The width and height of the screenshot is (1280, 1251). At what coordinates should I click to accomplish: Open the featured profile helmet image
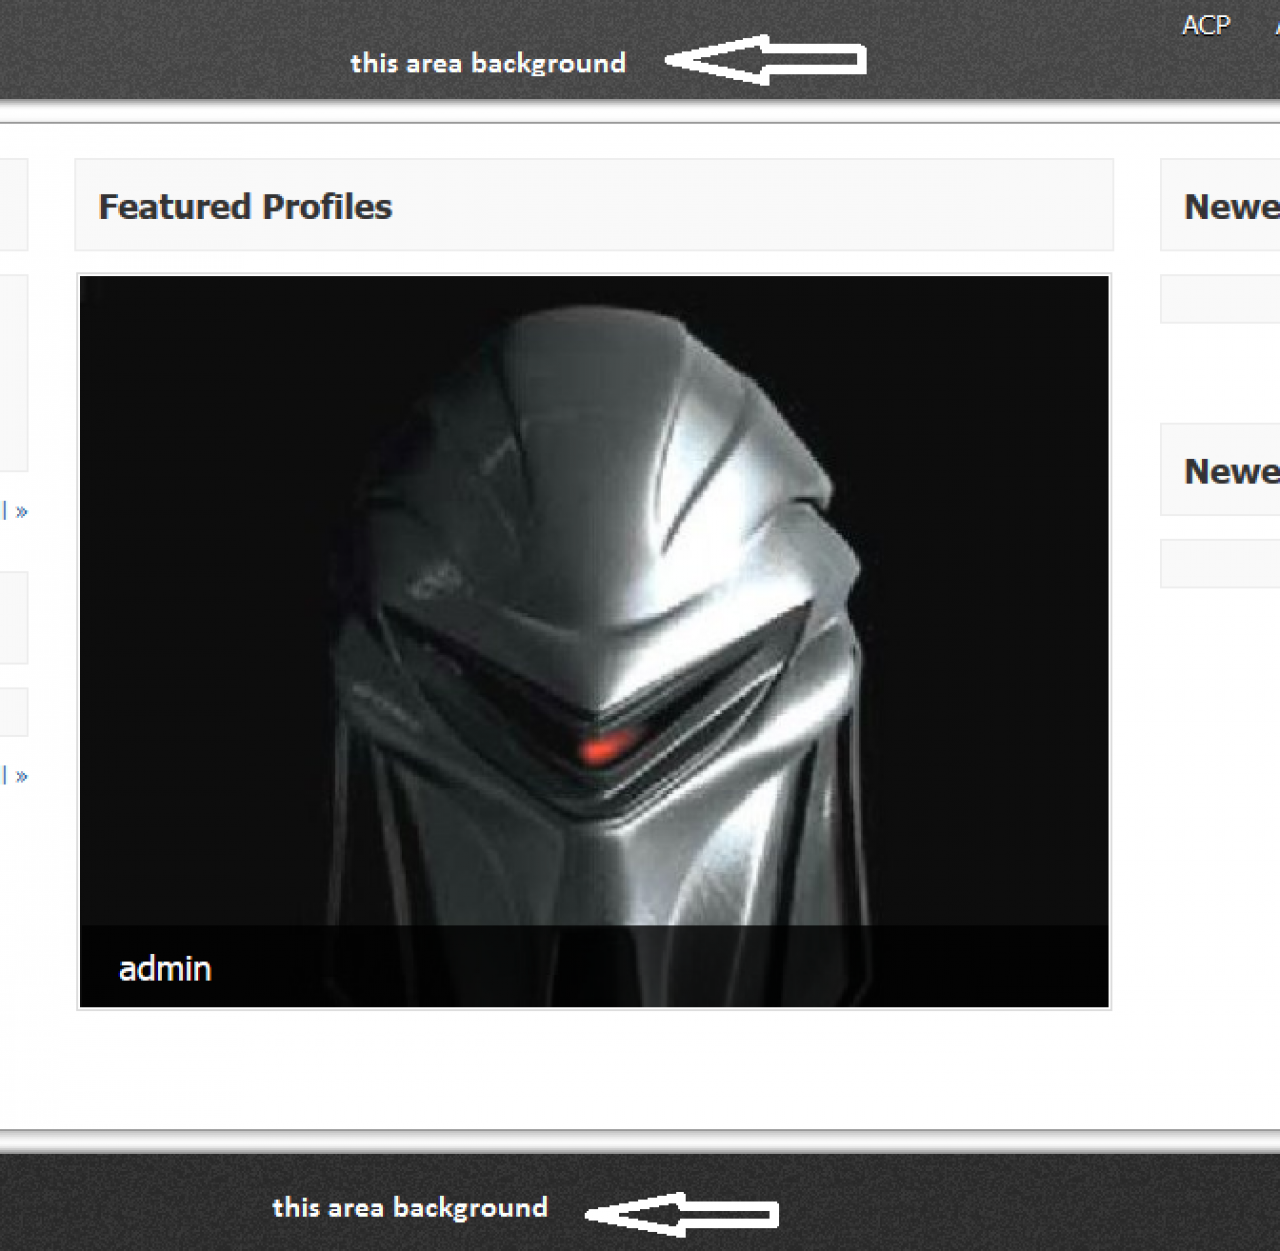tap(594, 641)
